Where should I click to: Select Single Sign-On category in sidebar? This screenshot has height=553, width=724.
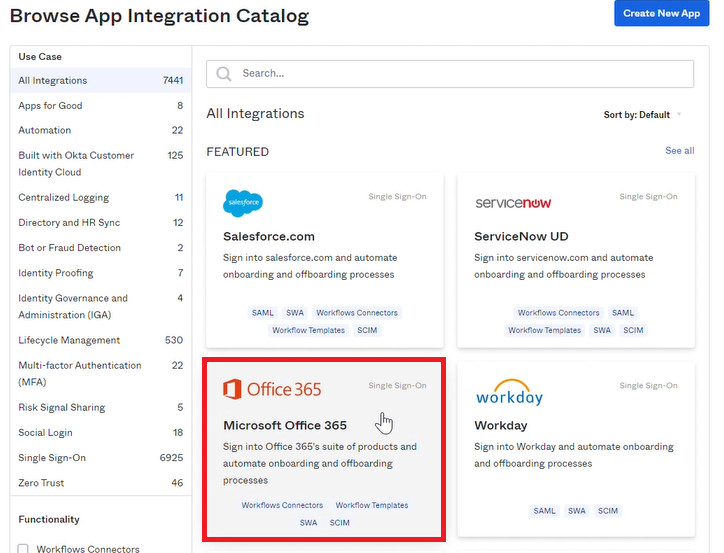(x=101, y=457)
